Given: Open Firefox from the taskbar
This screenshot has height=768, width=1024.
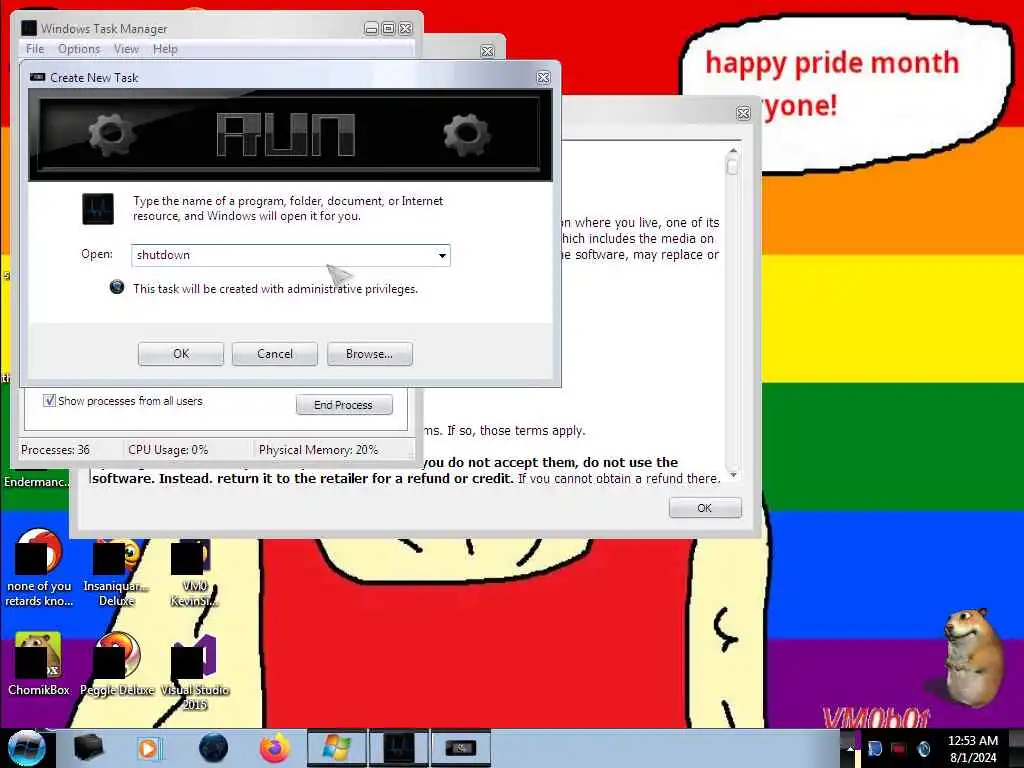Looking at the screenshot, I should point(275,748).
